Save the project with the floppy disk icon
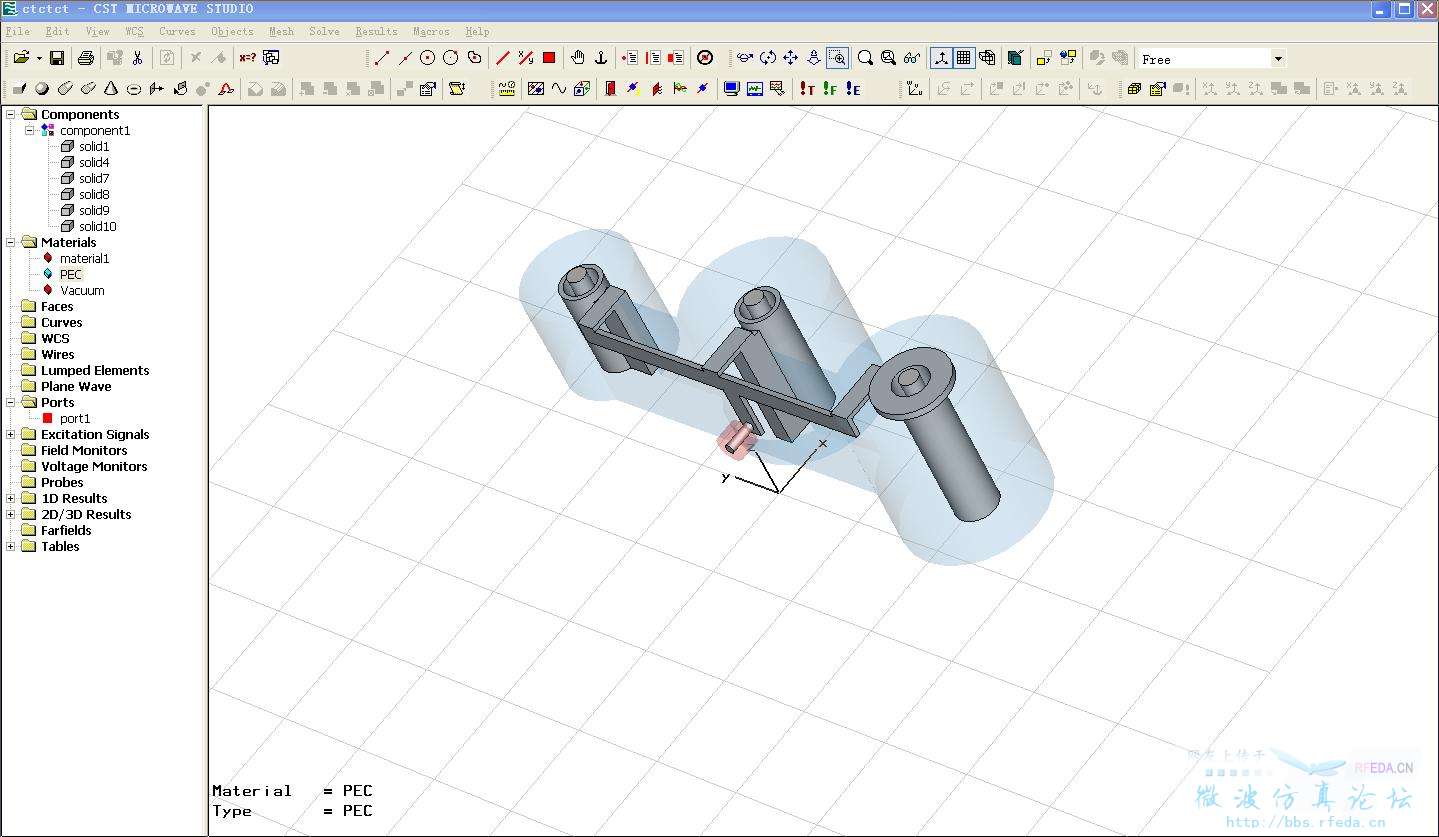1439x837 pixels. [57, 58]
